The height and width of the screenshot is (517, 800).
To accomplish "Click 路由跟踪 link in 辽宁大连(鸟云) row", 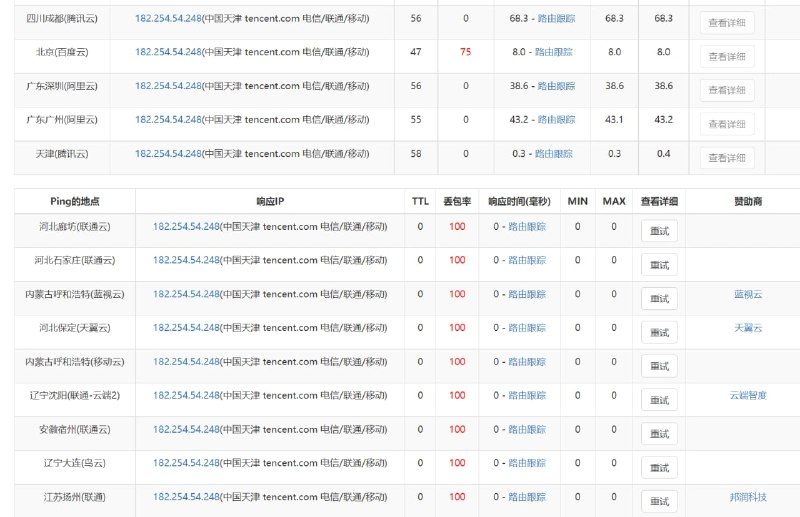I will 526,463.
